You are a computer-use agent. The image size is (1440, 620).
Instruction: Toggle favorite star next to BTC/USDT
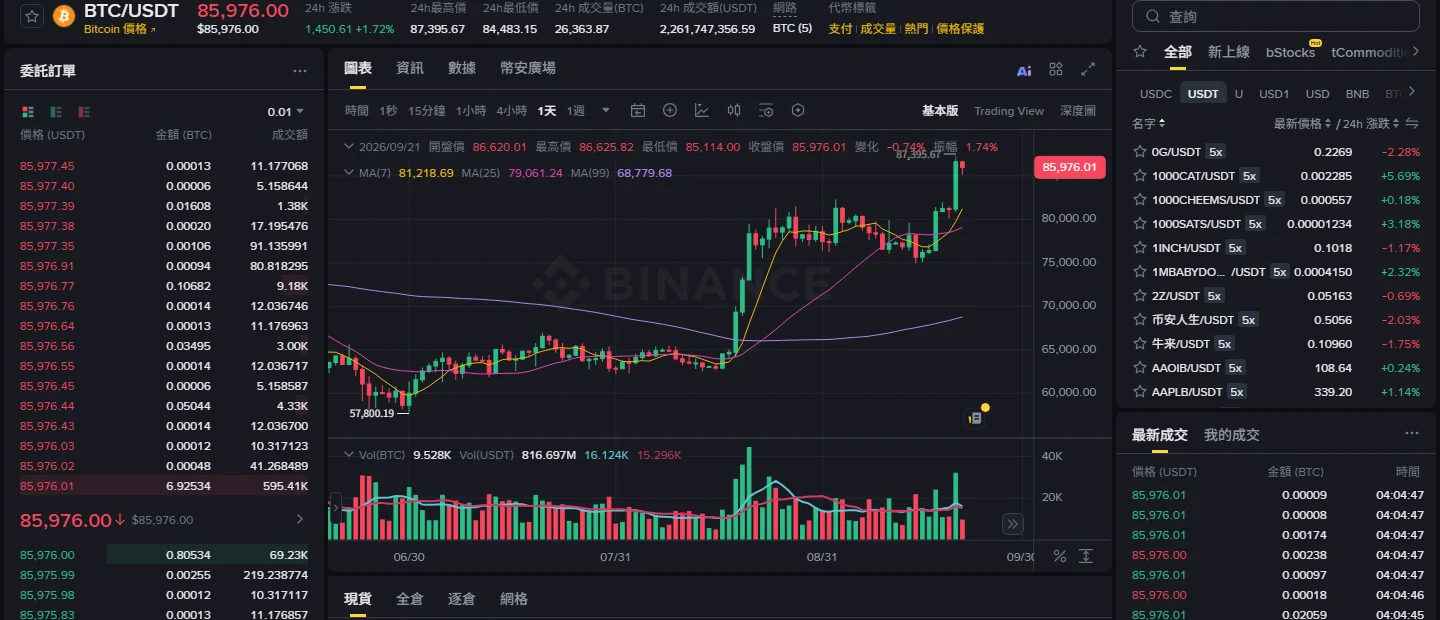point(32,17)
